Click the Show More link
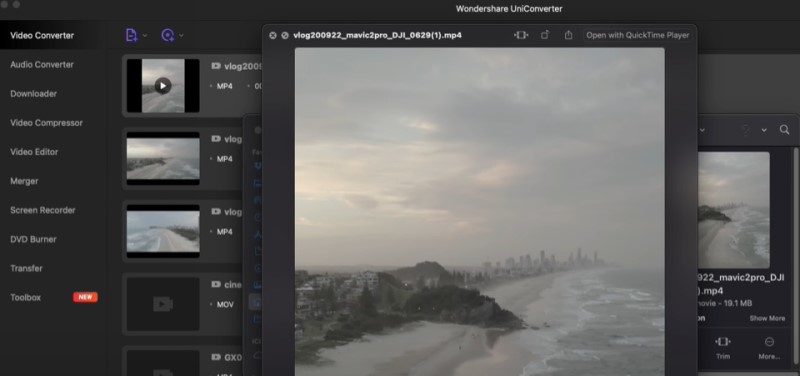Viewport: 800px width, 376px height. [x=767, y=318]
